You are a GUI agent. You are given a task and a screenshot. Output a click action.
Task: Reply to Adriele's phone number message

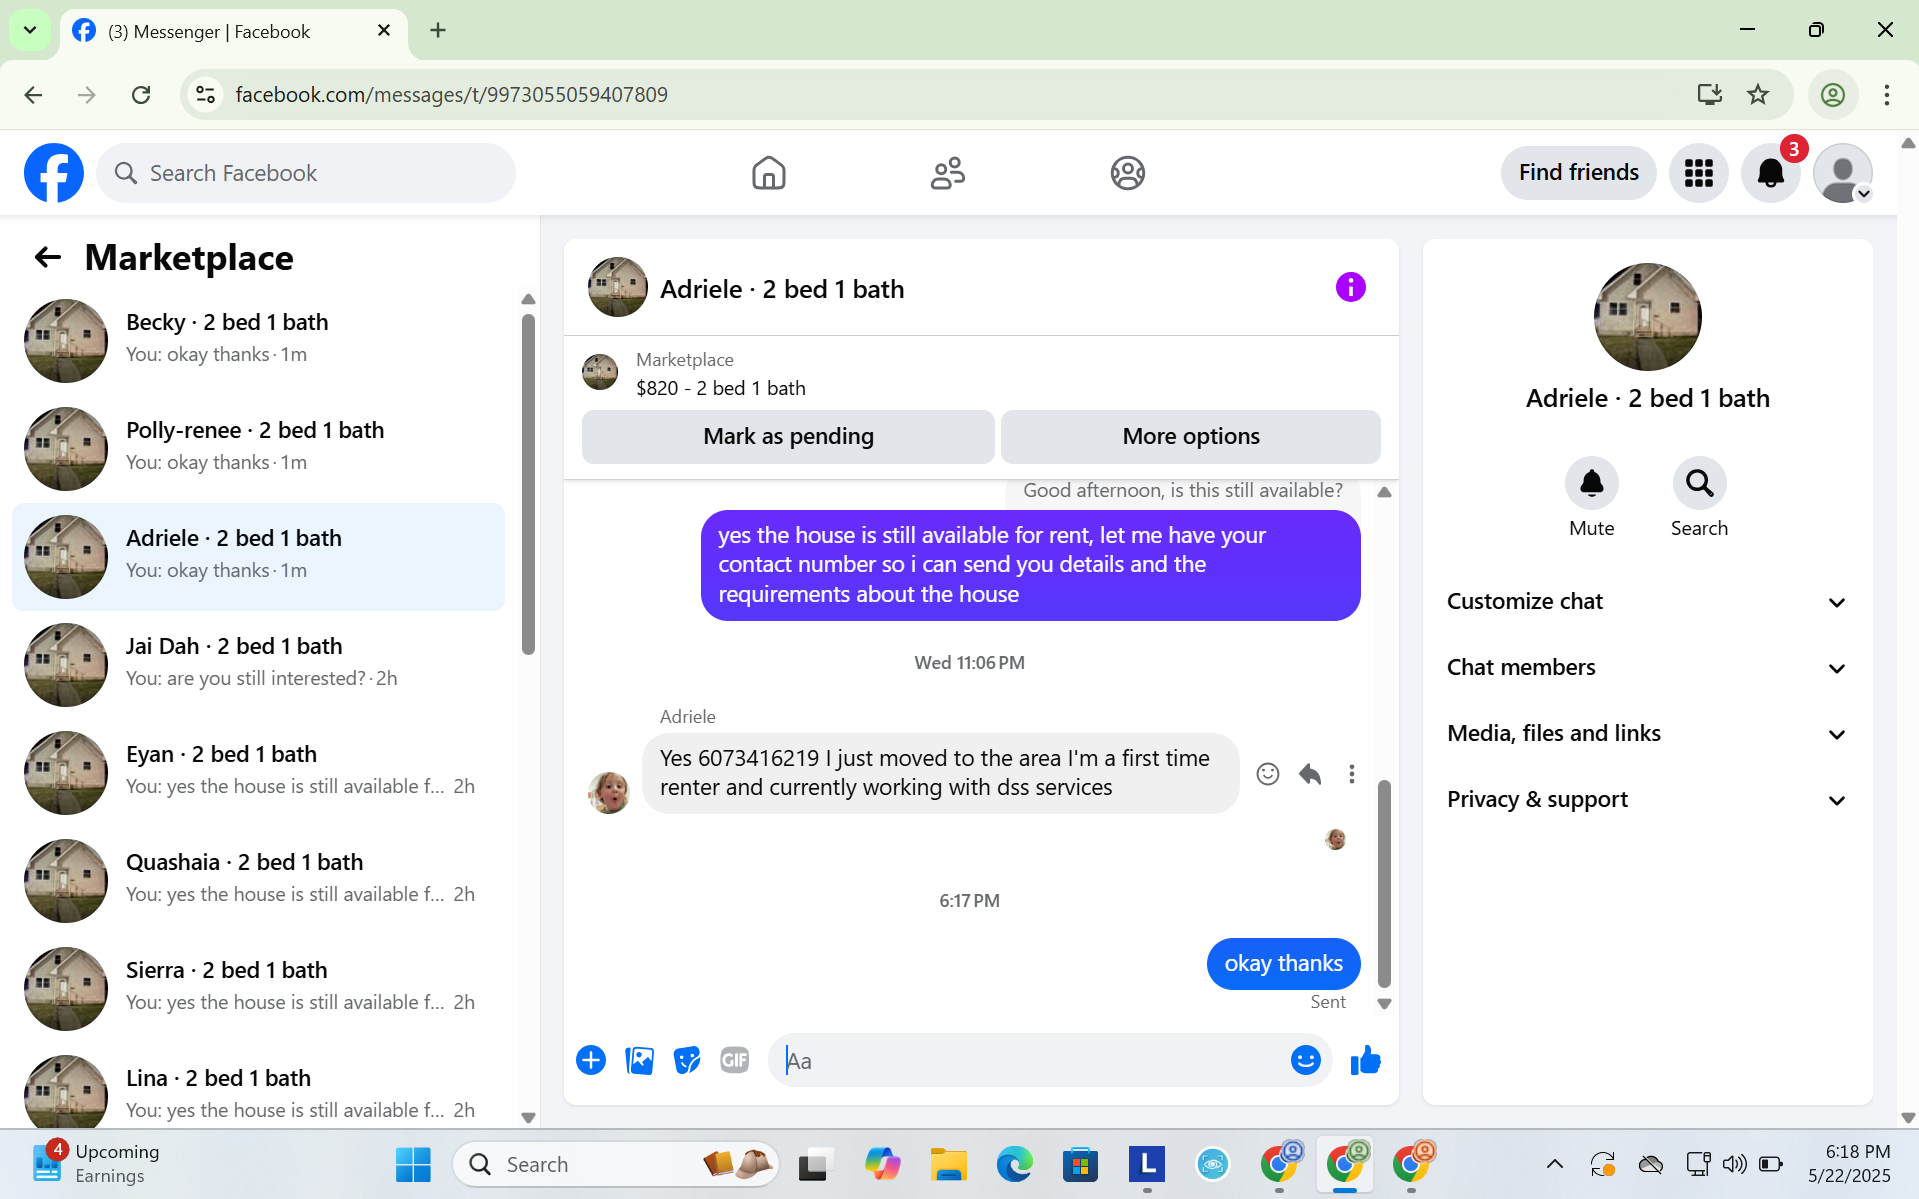tap(1310, 774)
